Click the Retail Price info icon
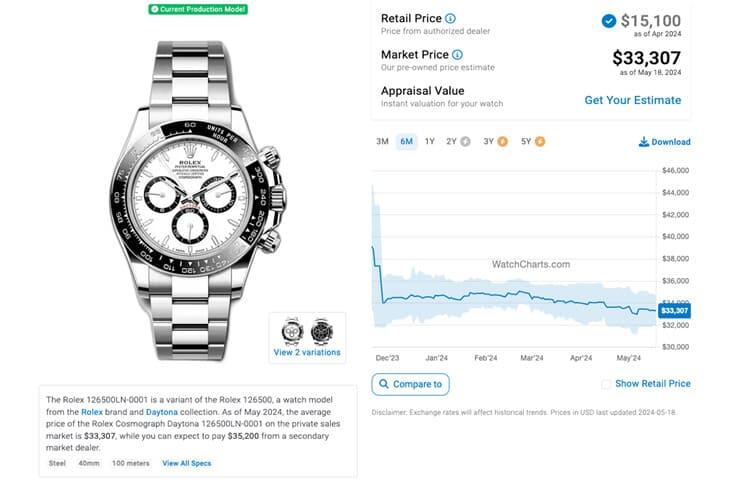Image resolution: width=730 pixels, height=482 pixels. click(450, 18)
